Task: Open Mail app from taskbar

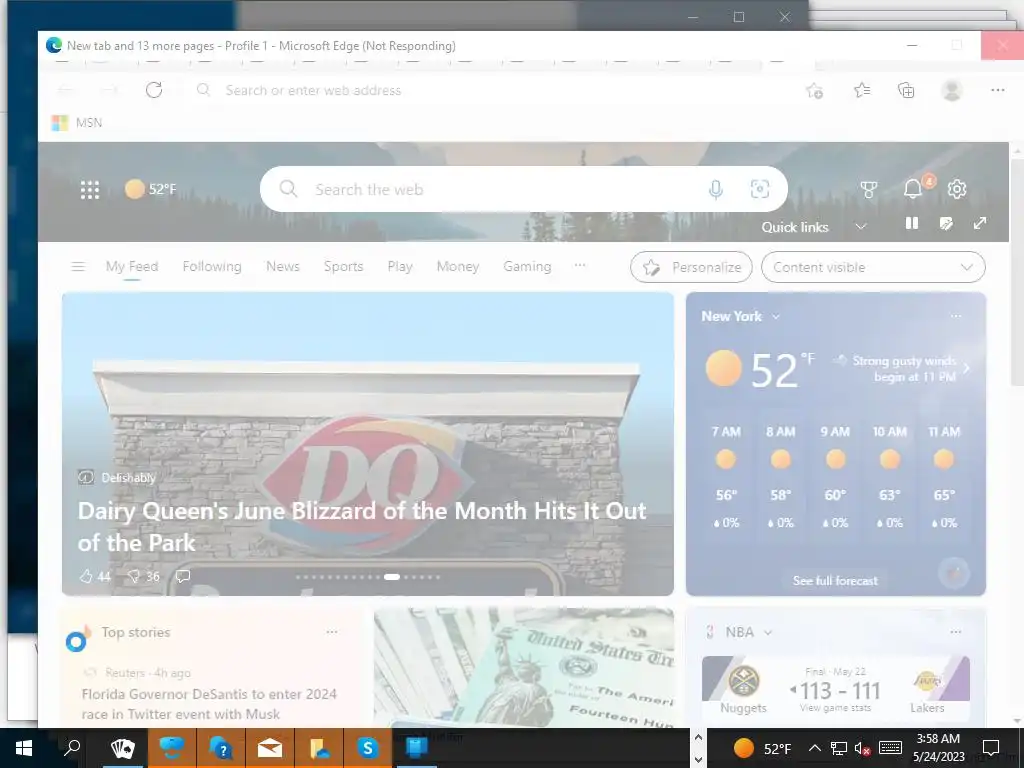Action: point(270,748)
